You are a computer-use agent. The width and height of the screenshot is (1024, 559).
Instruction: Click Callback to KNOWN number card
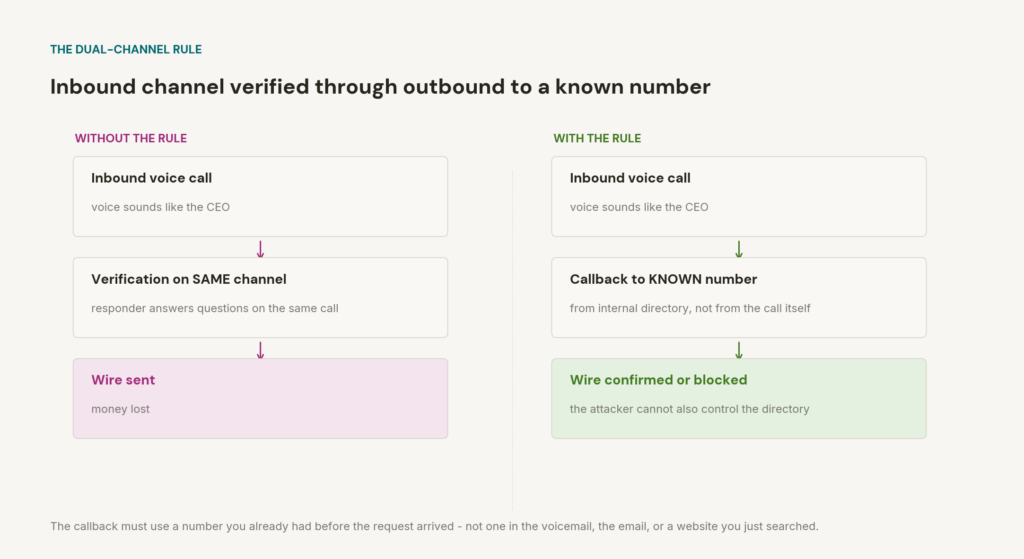[x=739, y=298]
